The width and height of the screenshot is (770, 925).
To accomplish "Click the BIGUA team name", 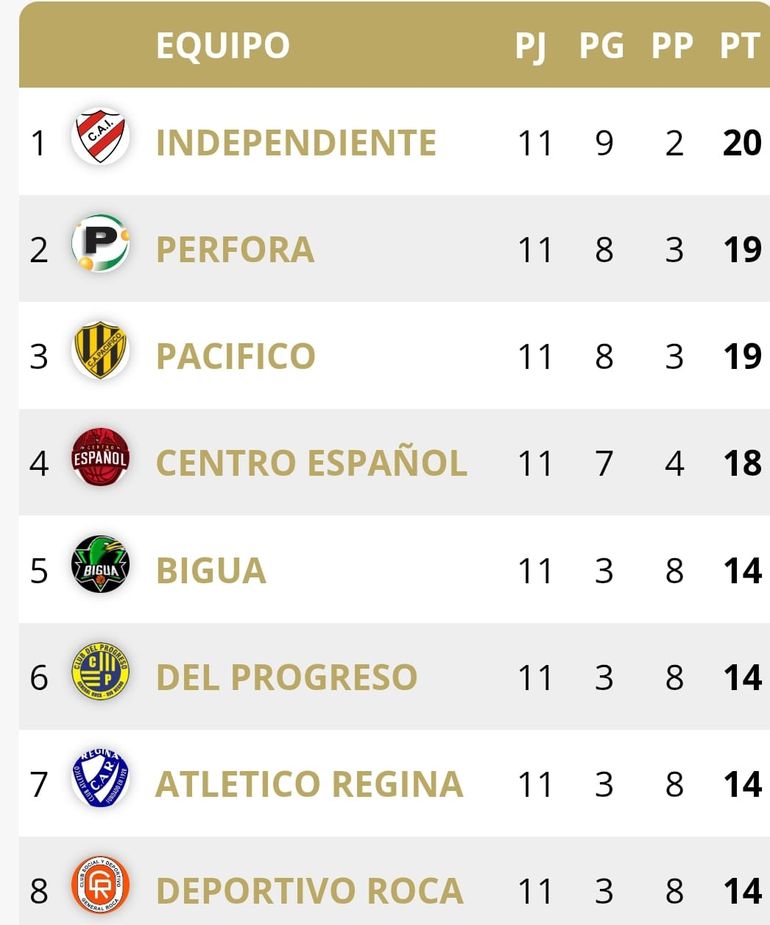I will point(211,571).
